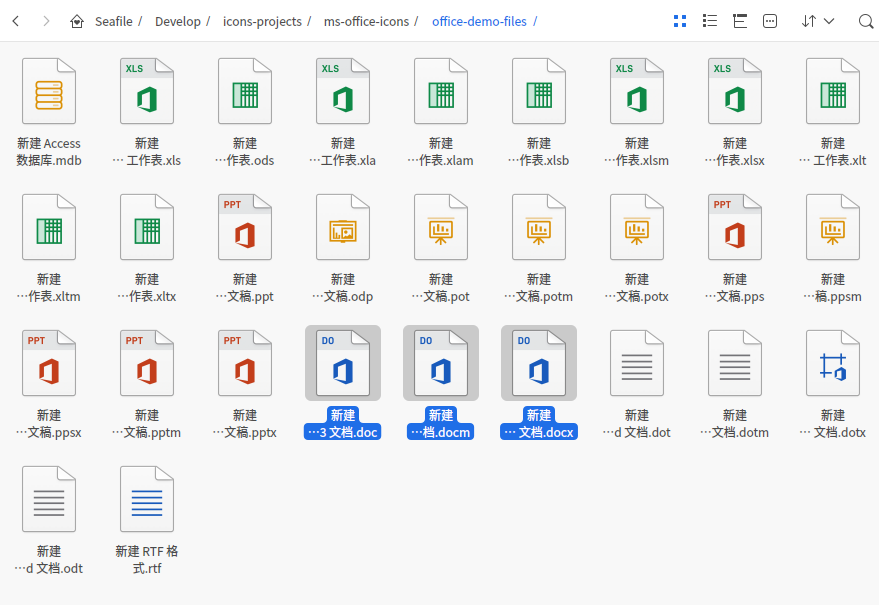Select the .potx template file icon

[637, 227]
